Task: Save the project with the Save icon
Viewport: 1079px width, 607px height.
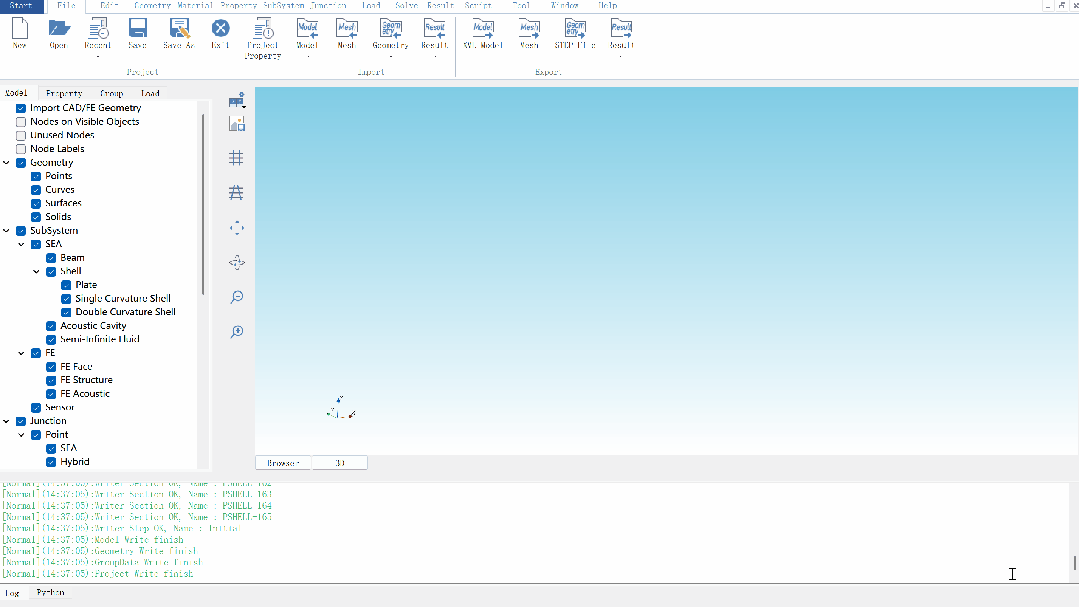Action: coord(138,28)
